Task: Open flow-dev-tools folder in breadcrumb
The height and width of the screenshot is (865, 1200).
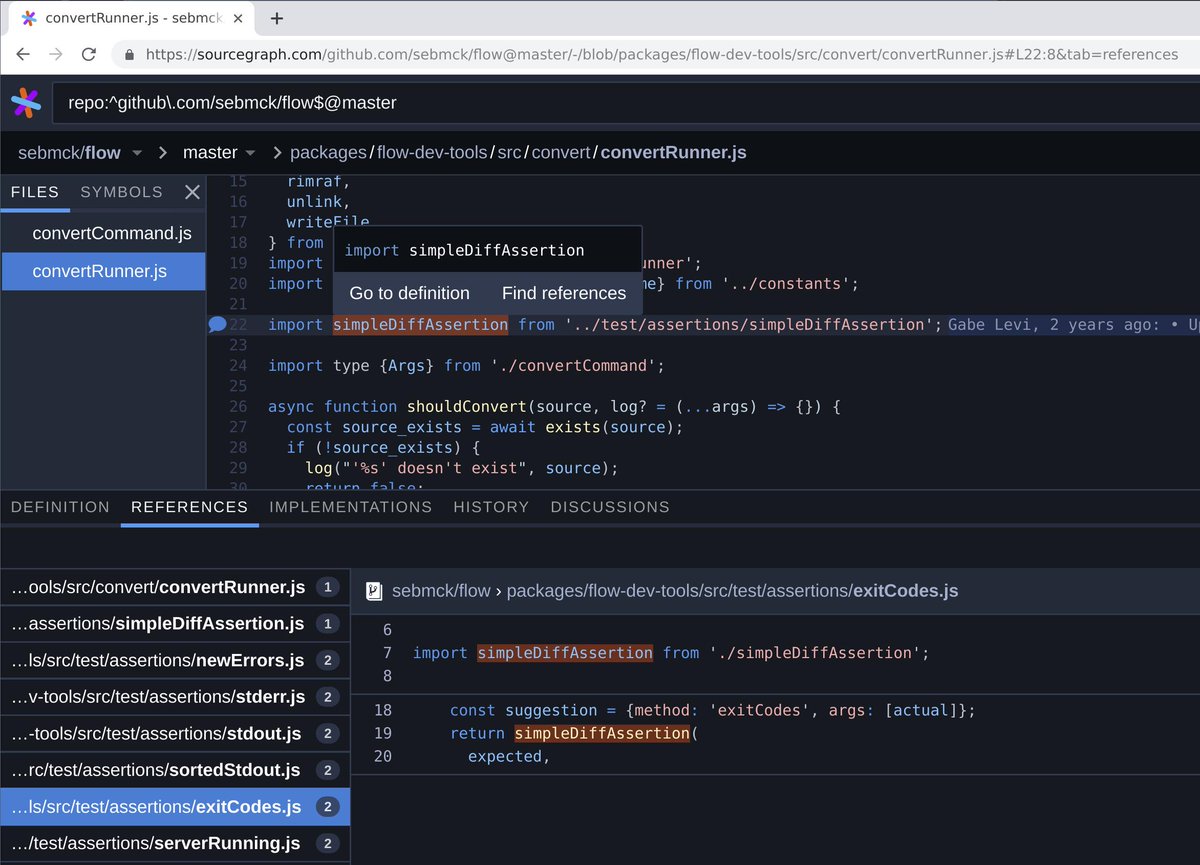Action: 432,153
